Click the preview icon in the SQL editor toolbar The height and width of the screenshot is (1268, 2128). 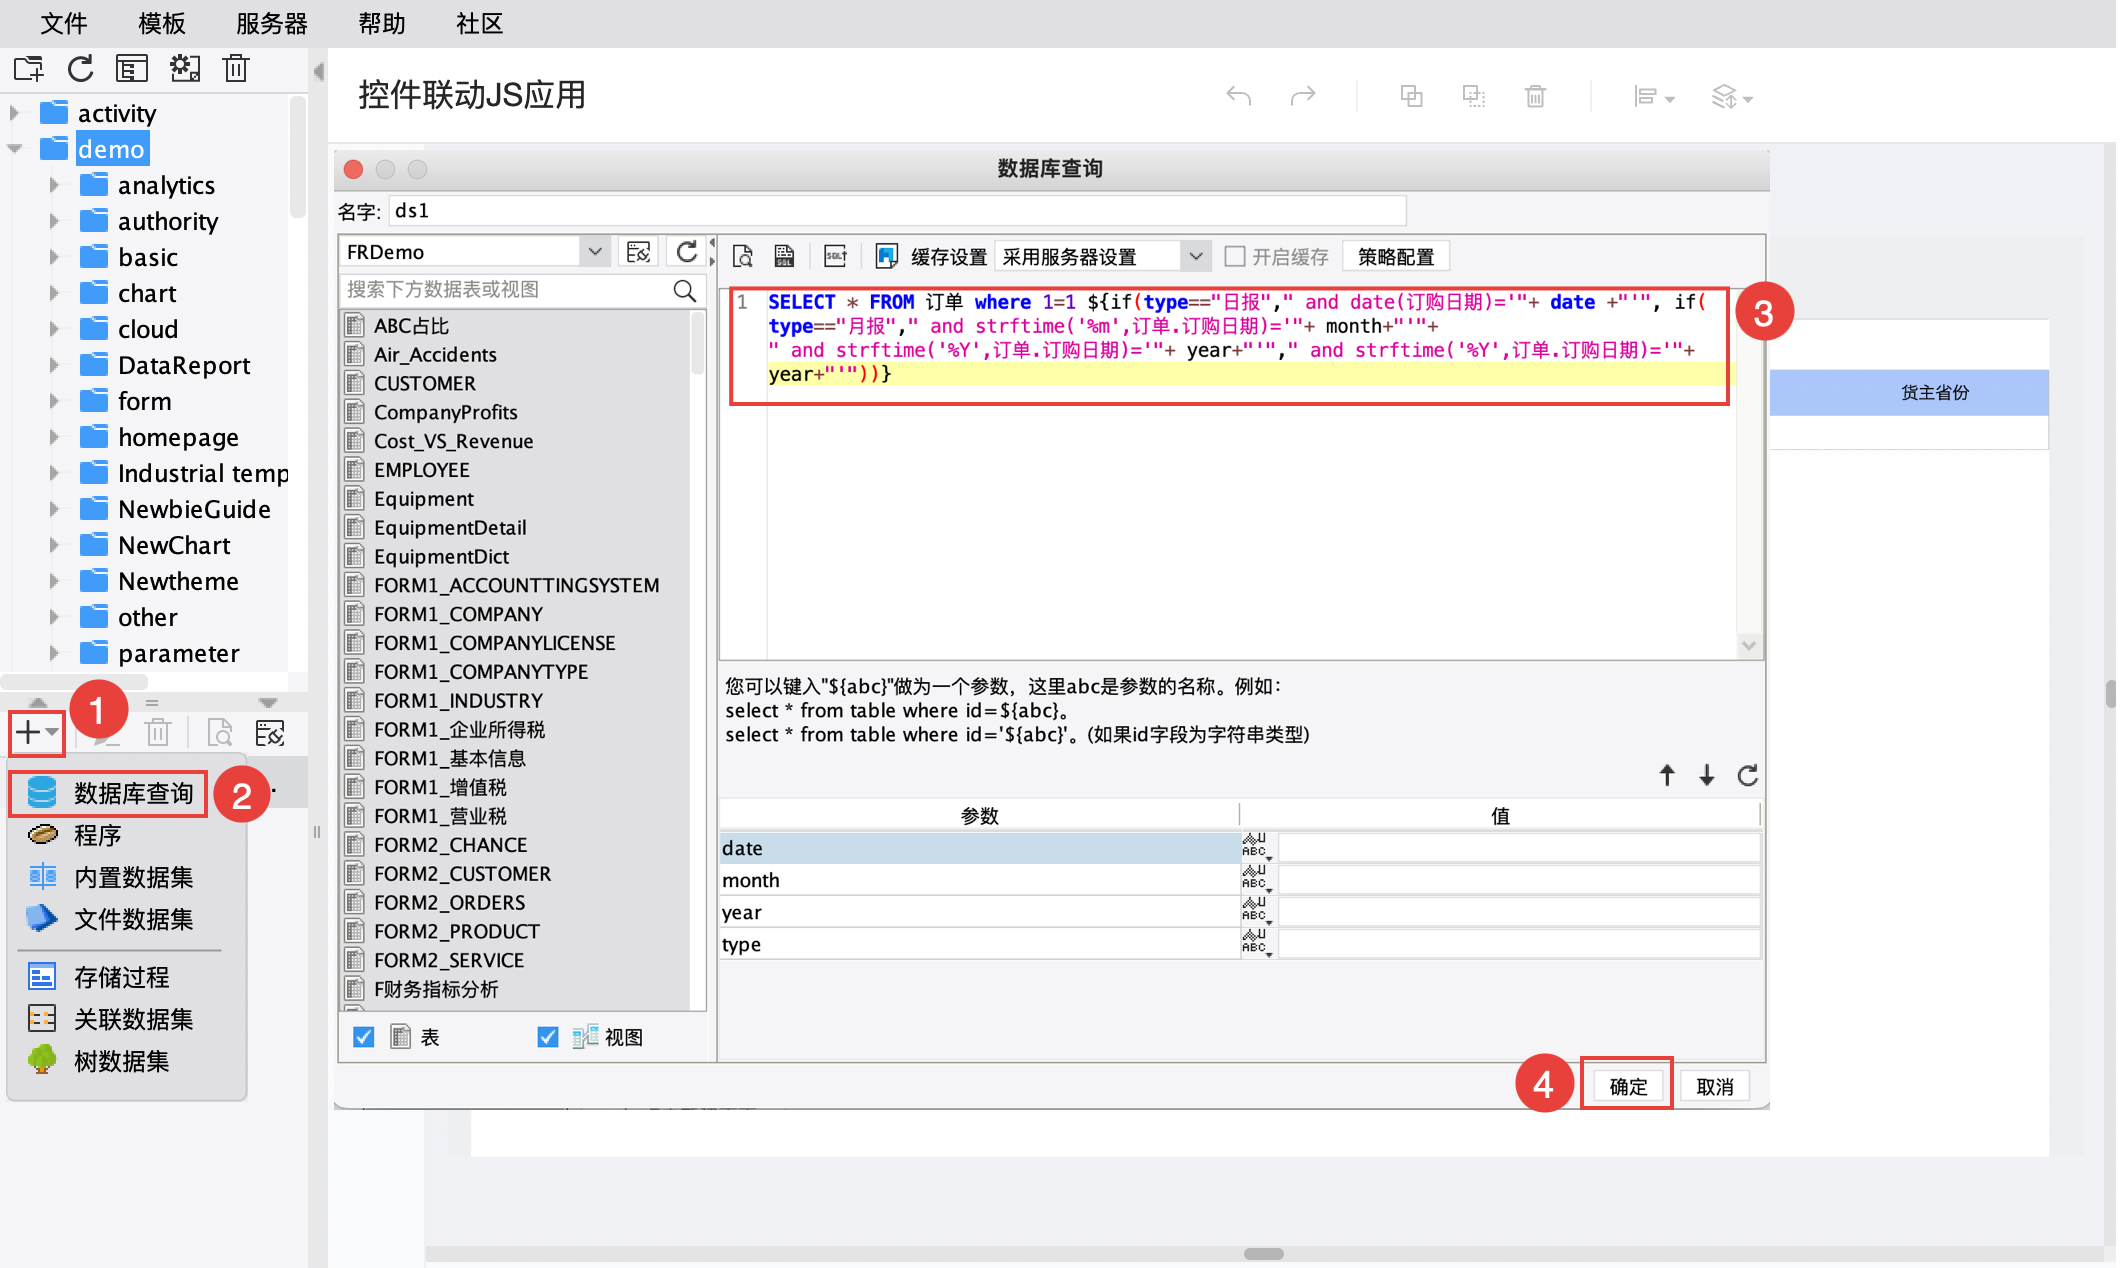(743, 257)
